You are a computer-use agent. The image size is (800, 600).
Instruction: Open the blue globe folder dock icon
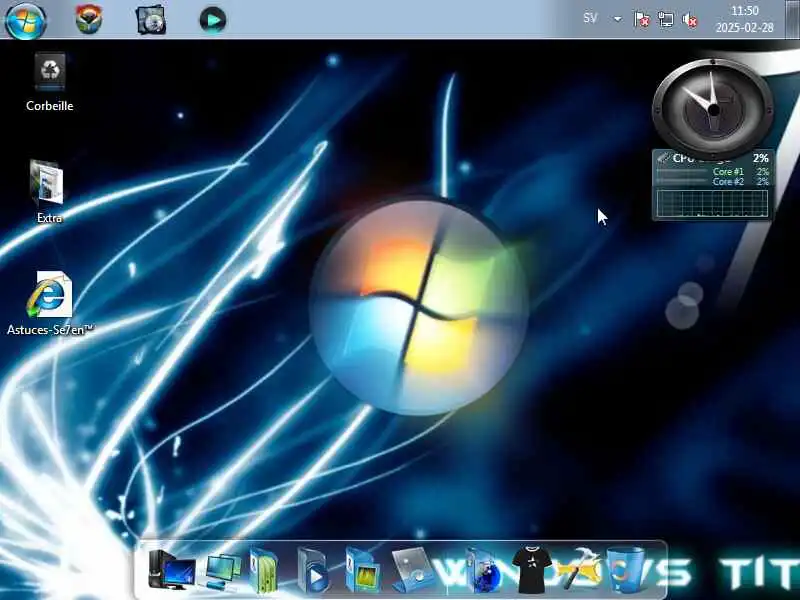coord(483,570)
